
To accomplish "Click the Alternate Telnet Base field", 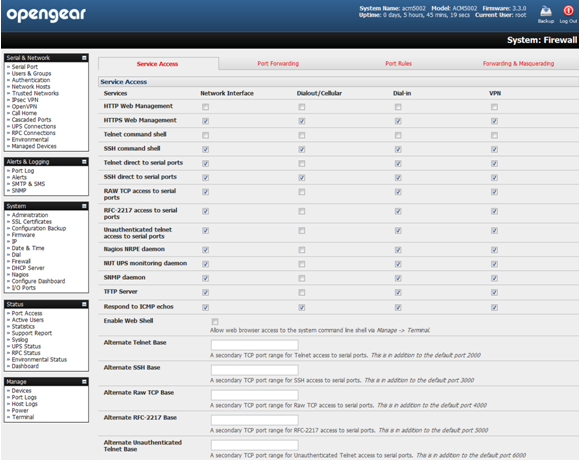I will point(254,345).
